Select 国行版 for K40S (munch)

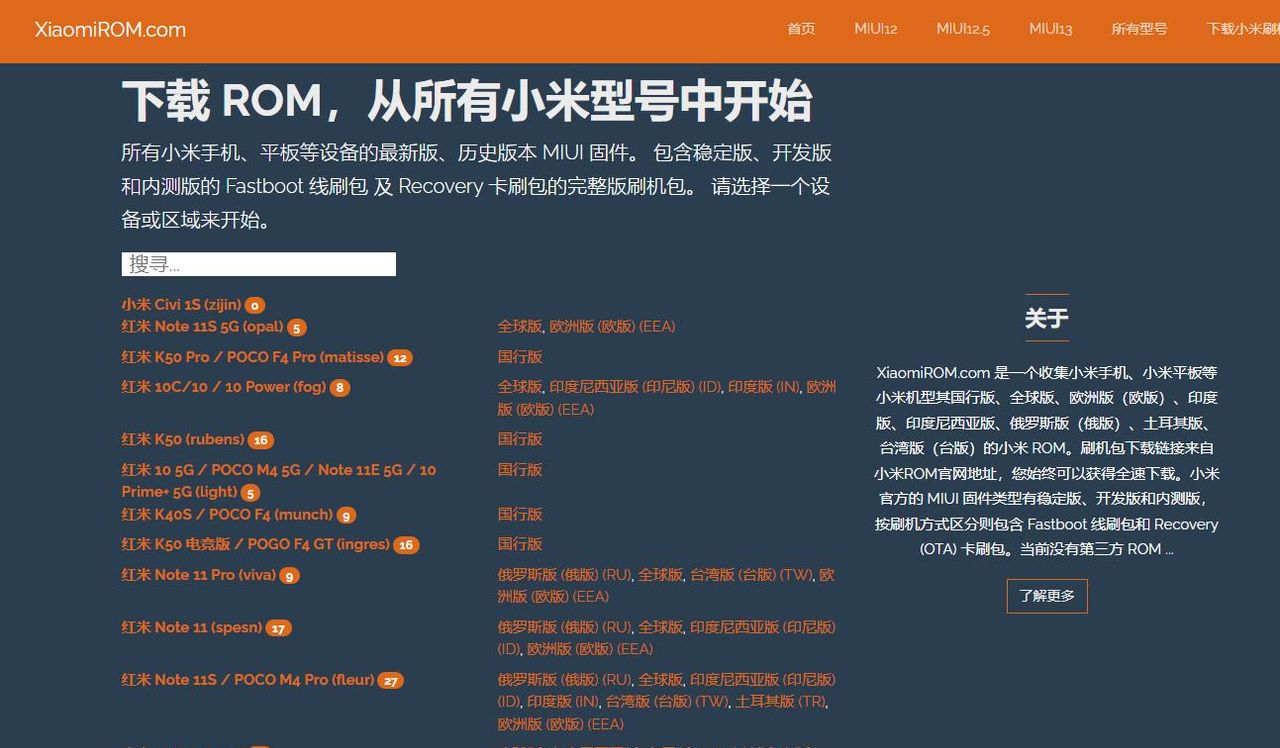[520, 514]
